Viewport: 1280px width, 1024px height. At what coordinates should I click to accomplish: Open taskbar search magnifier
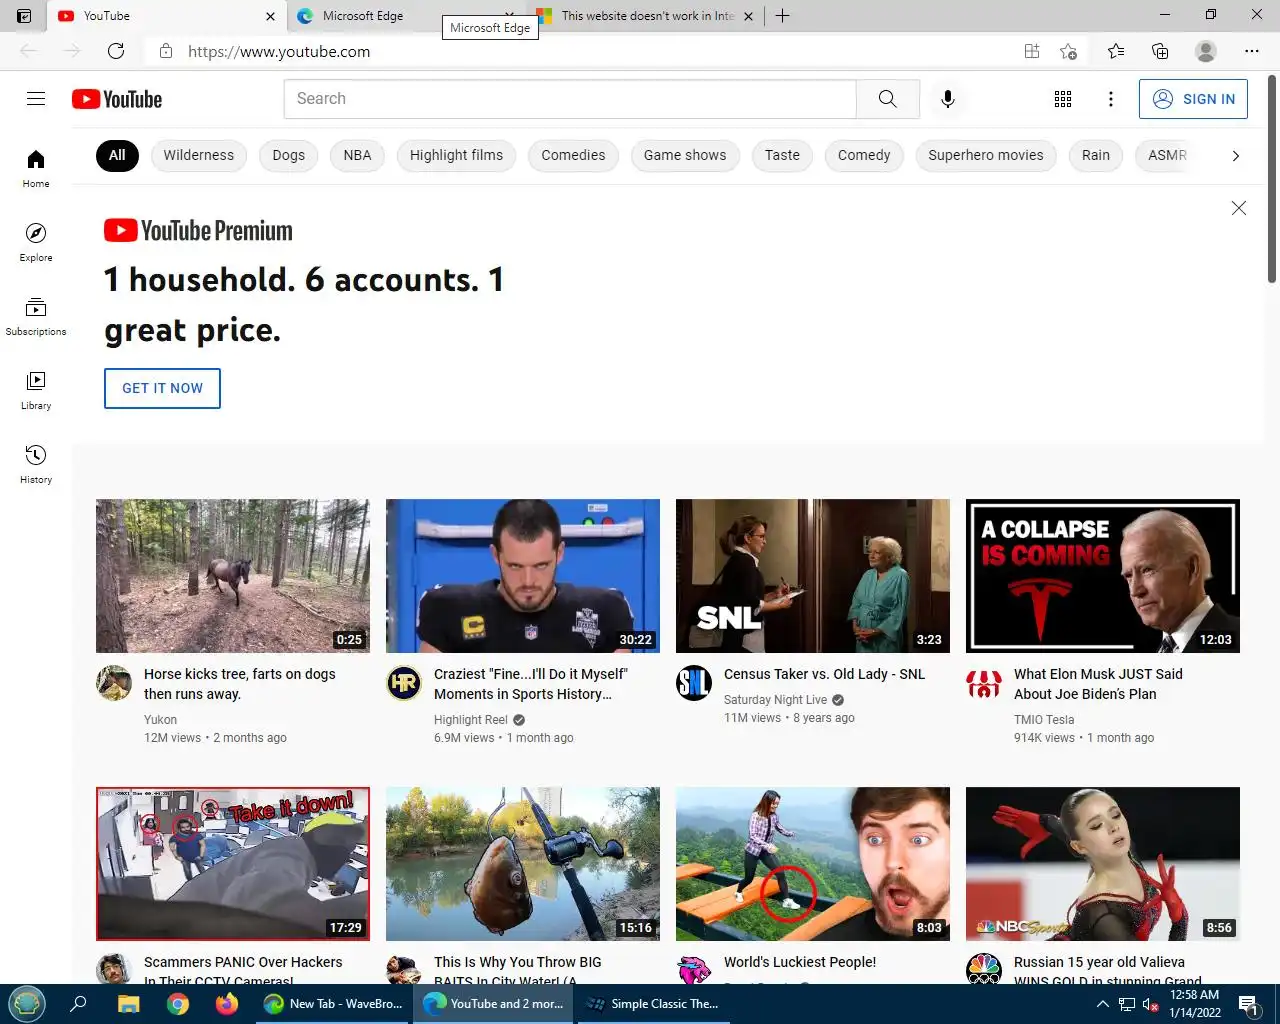(x=79, y=1003)
